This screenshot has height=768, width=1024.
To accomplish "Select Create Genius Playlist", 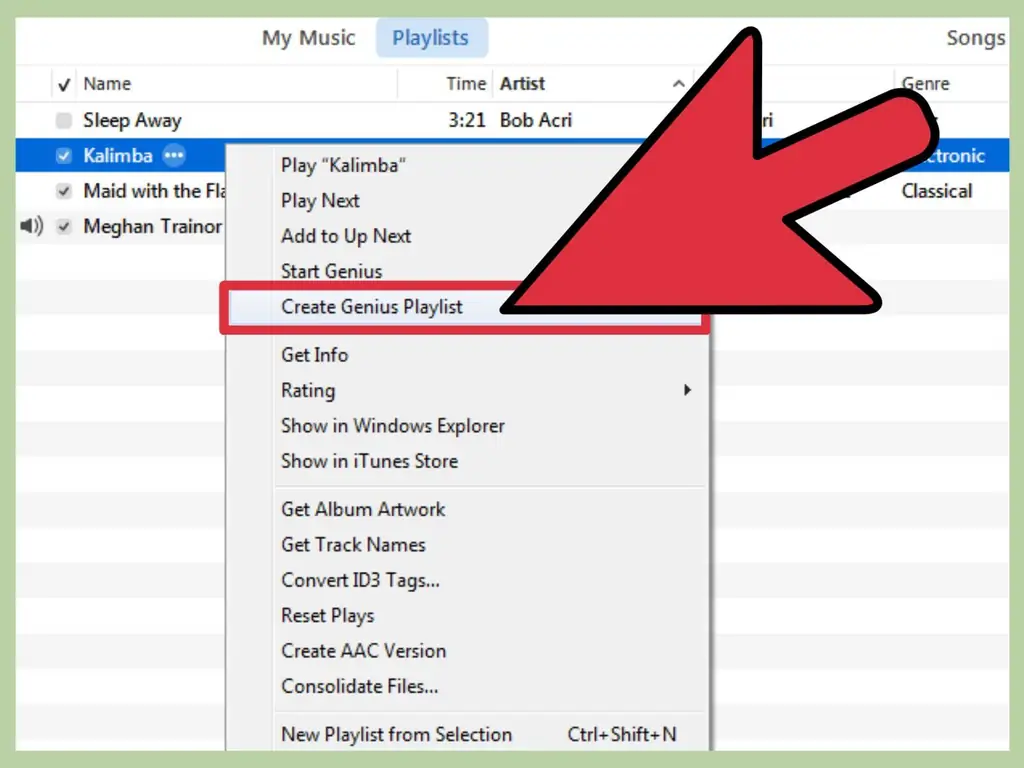I will 372,307.
